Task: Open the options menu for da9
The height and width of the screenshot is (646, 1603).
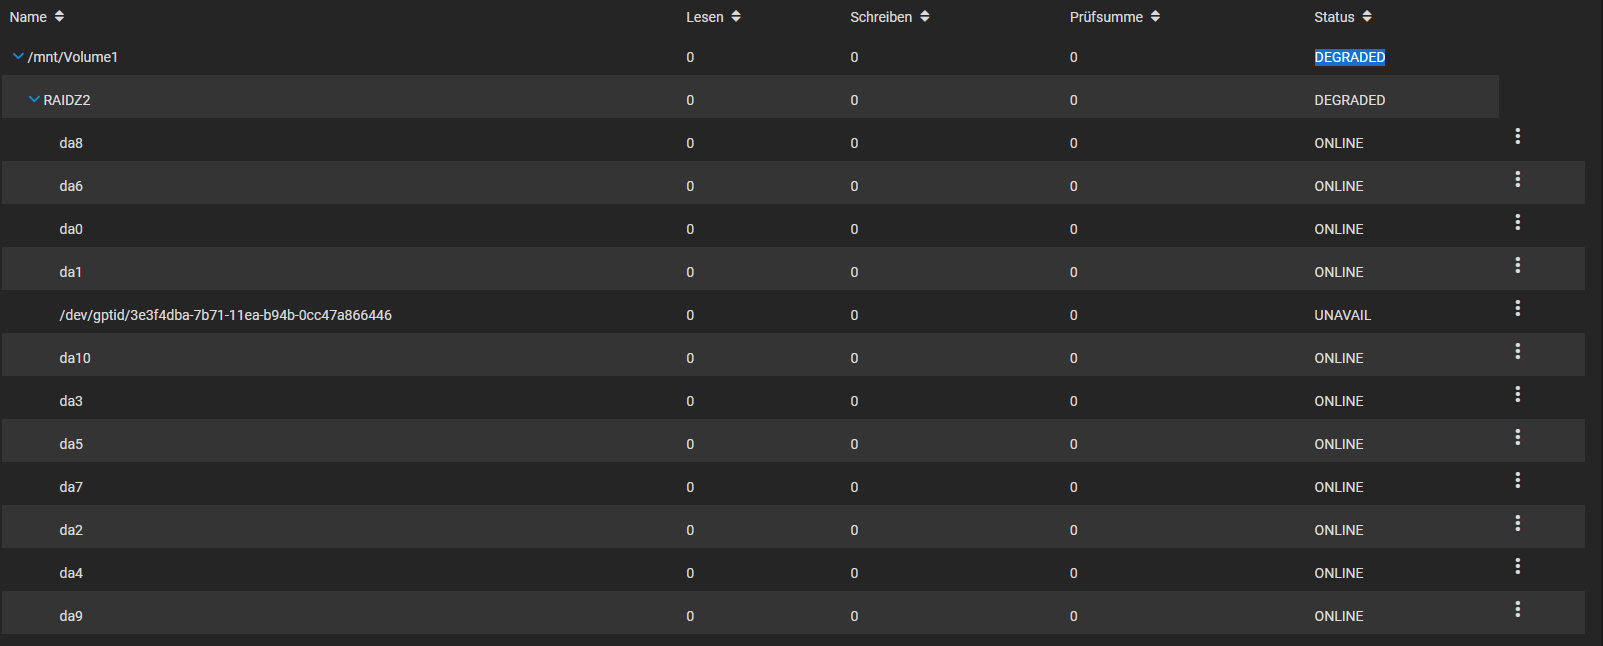Action: click(1517, 609)
